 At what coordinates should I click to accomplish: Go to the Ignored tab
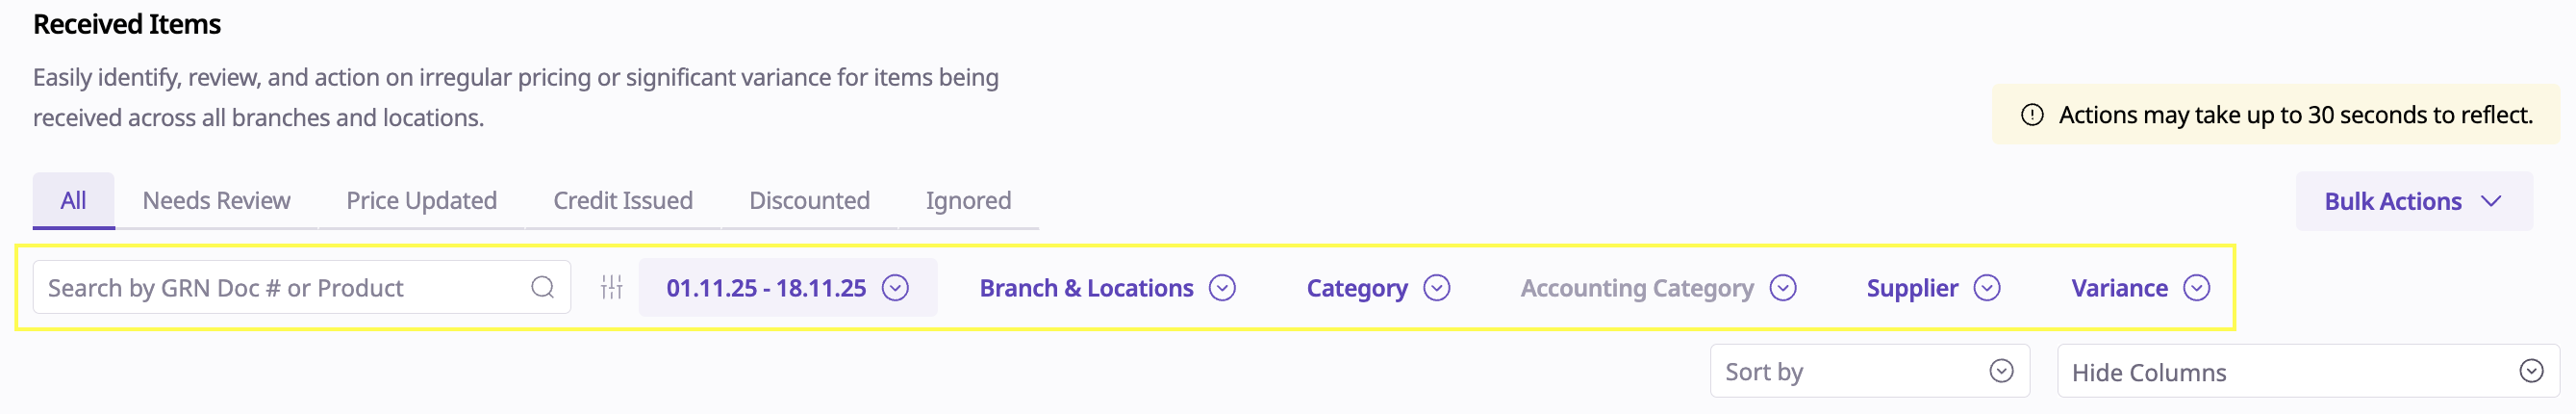point(967,201)
